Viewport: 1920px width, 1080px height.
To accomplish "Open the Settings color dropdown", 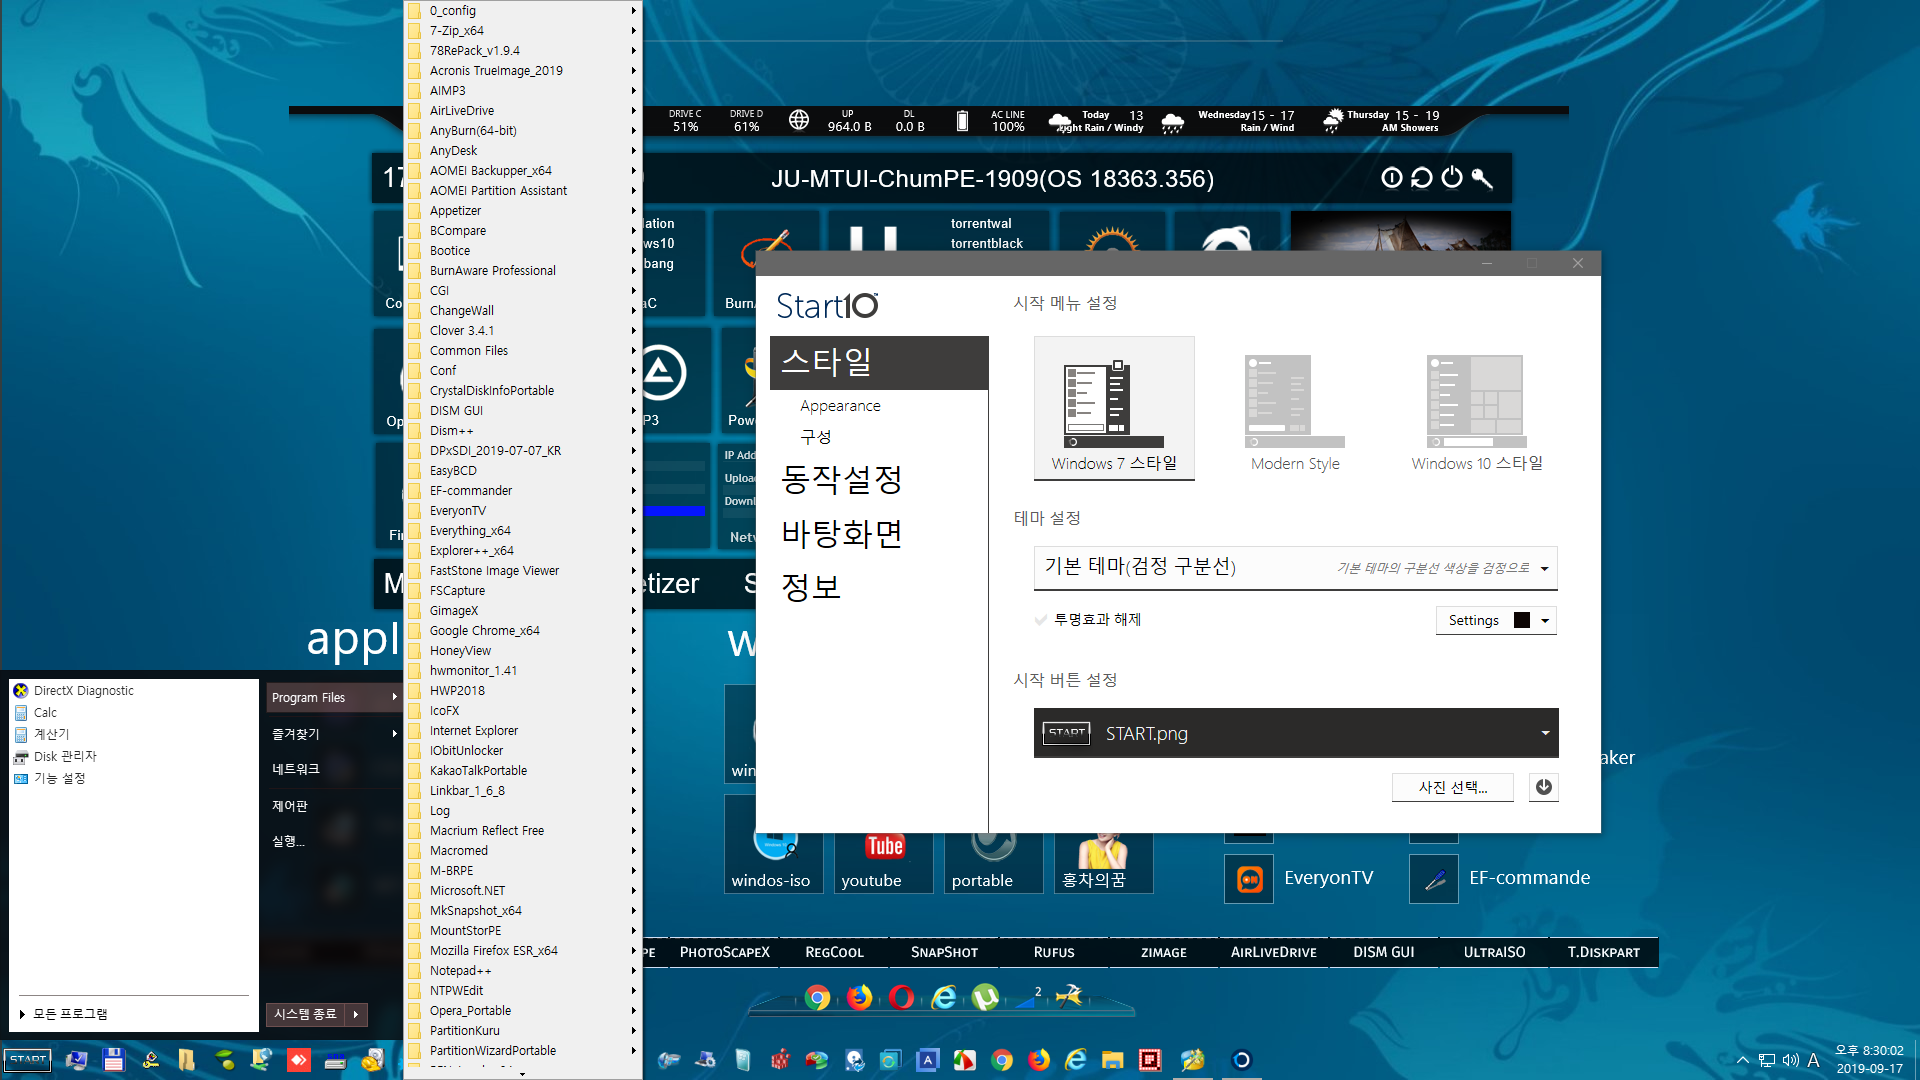I will pyautogui.click(x=1496, y=620).
